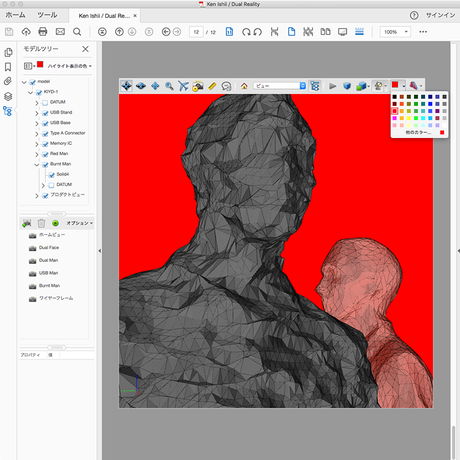Click サインイン sign-in link
460x460 pixels.
[440, 15]
